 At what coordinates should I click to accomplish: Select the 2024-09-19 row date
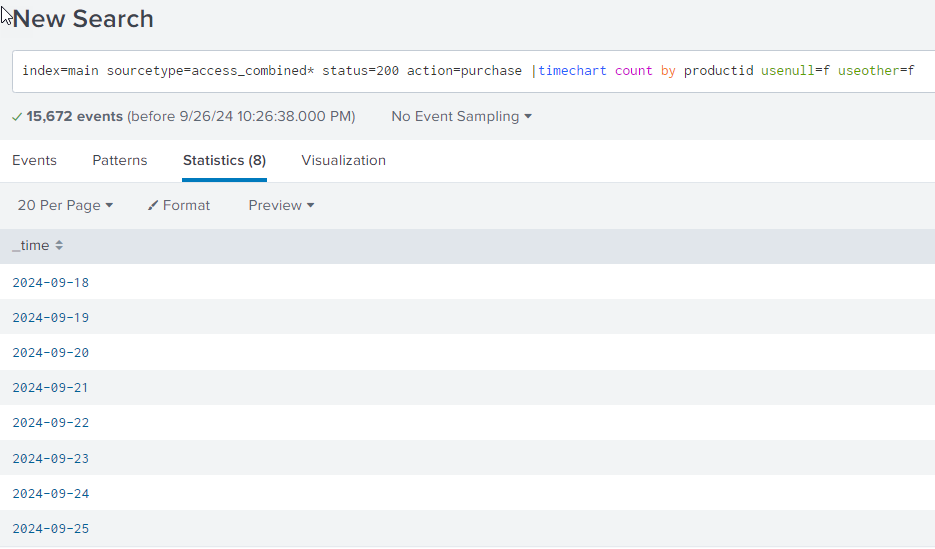point(50,318)
